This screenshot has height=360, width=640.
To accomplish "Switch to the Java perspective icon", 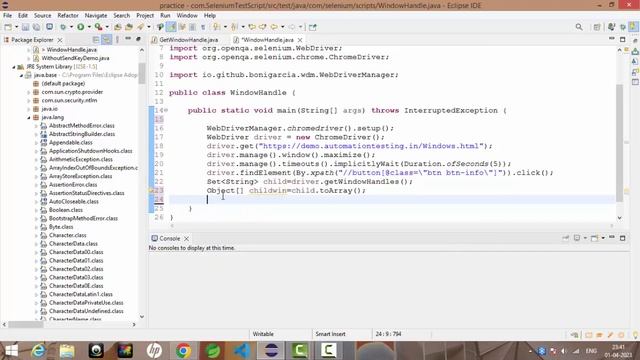I will pyautogui.click(x=633, y=27).
